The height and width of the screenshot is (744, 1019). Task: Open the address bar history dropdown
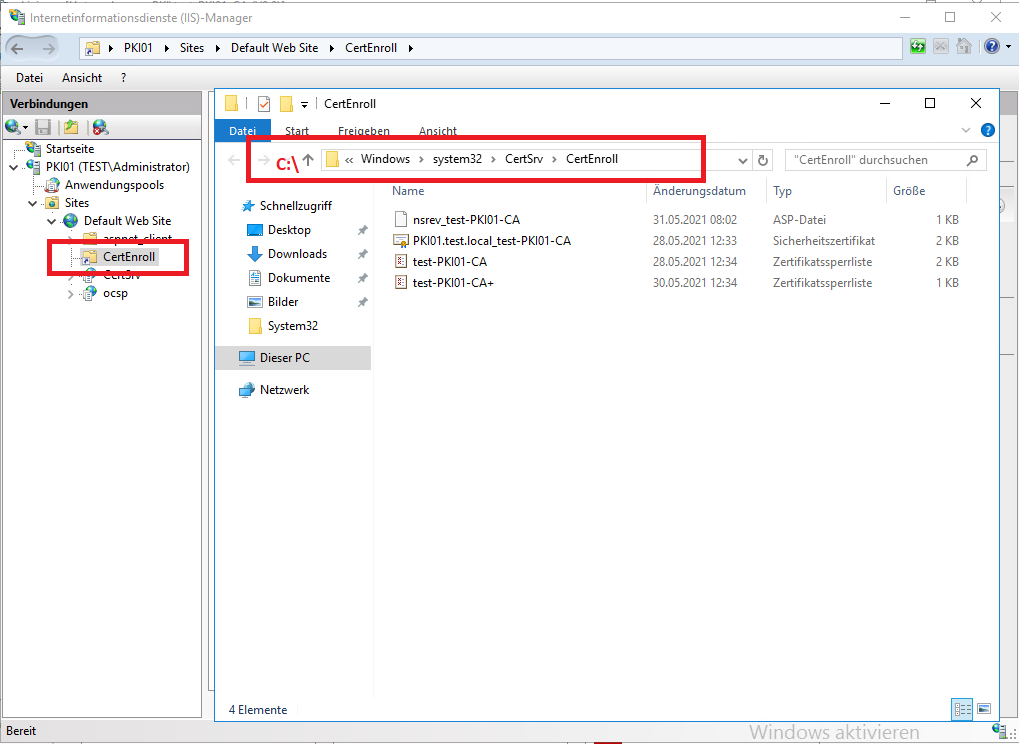(742, 160)
